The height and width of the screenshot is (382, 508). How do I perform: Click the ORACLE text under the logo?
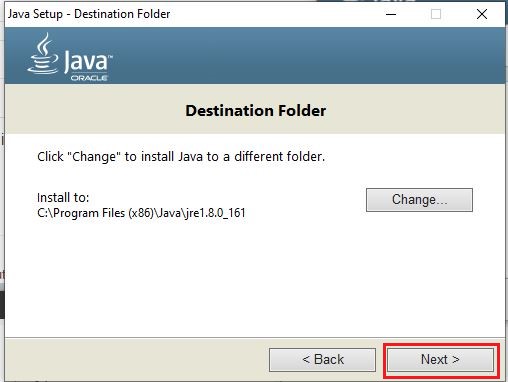click(89, 78)
